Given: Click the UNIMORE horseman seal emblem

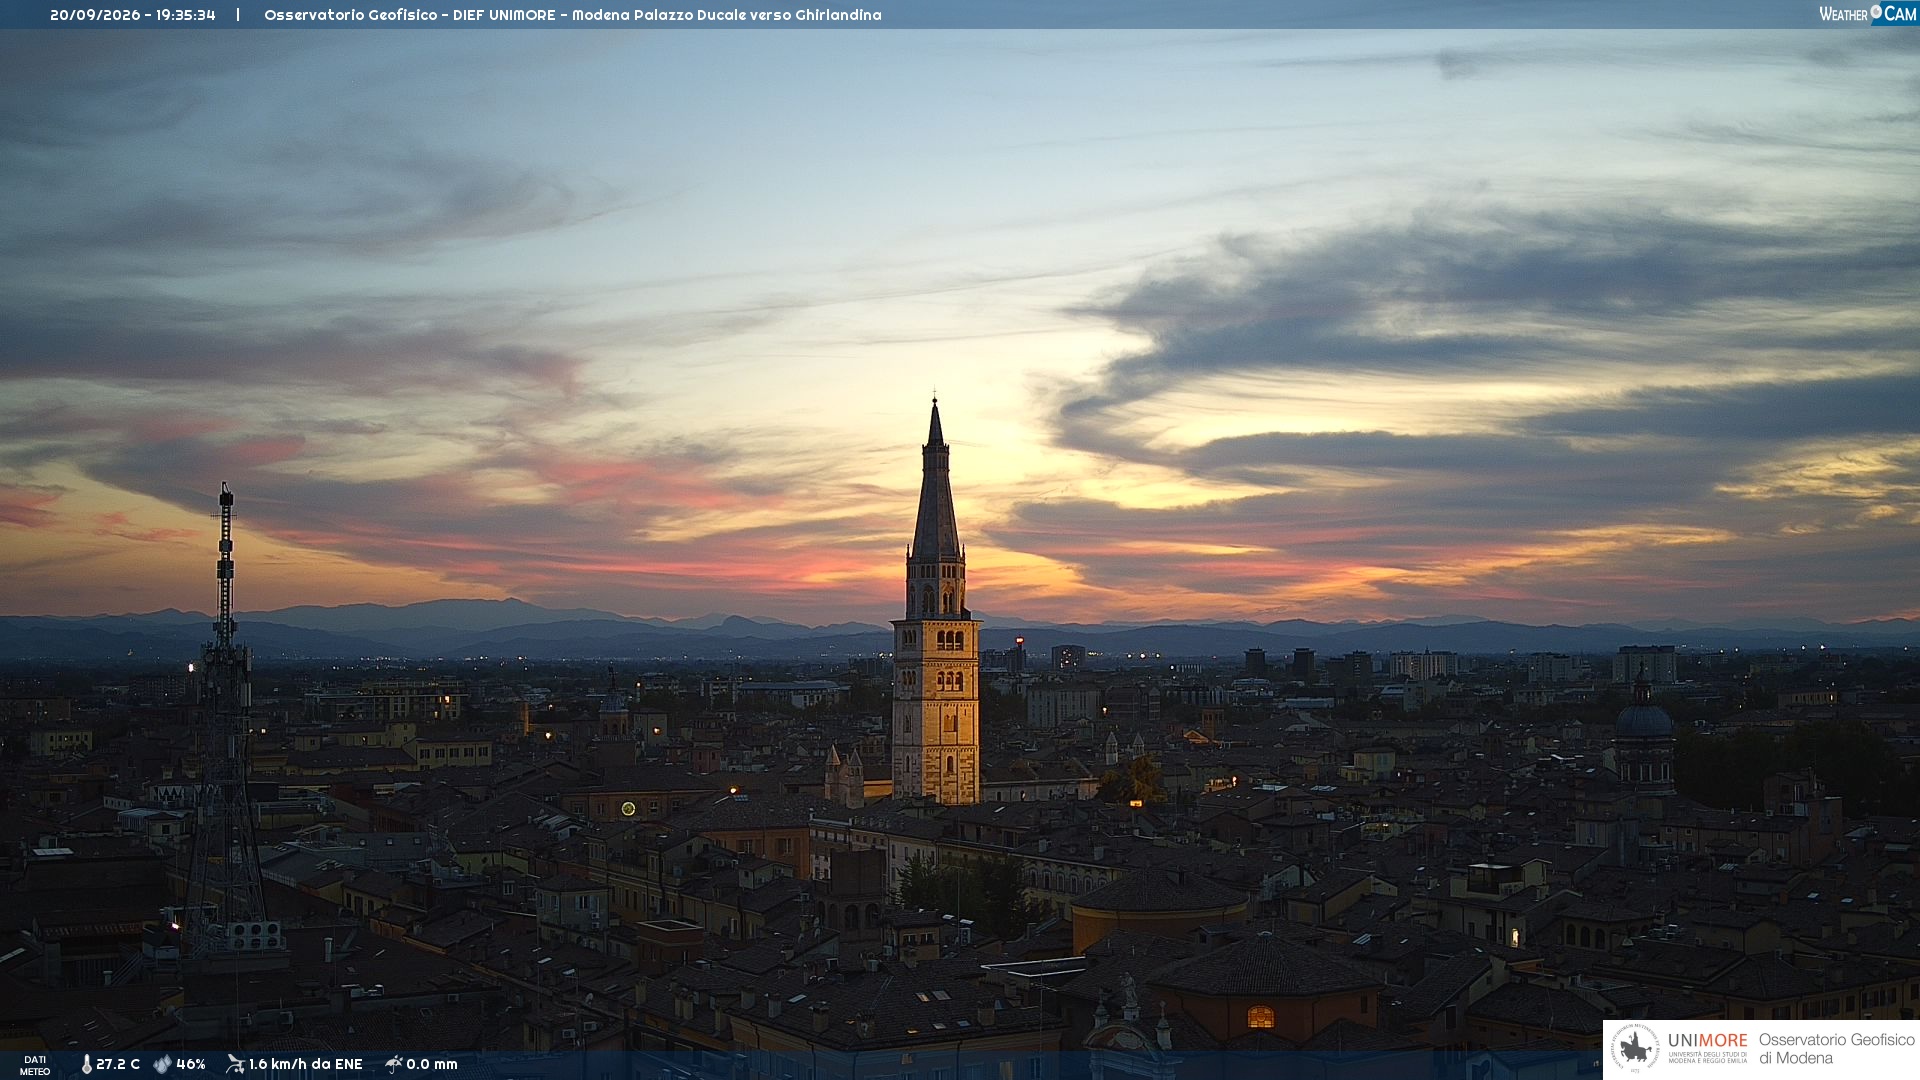Looking at the screenshot, I should tap(1635, 1048).
